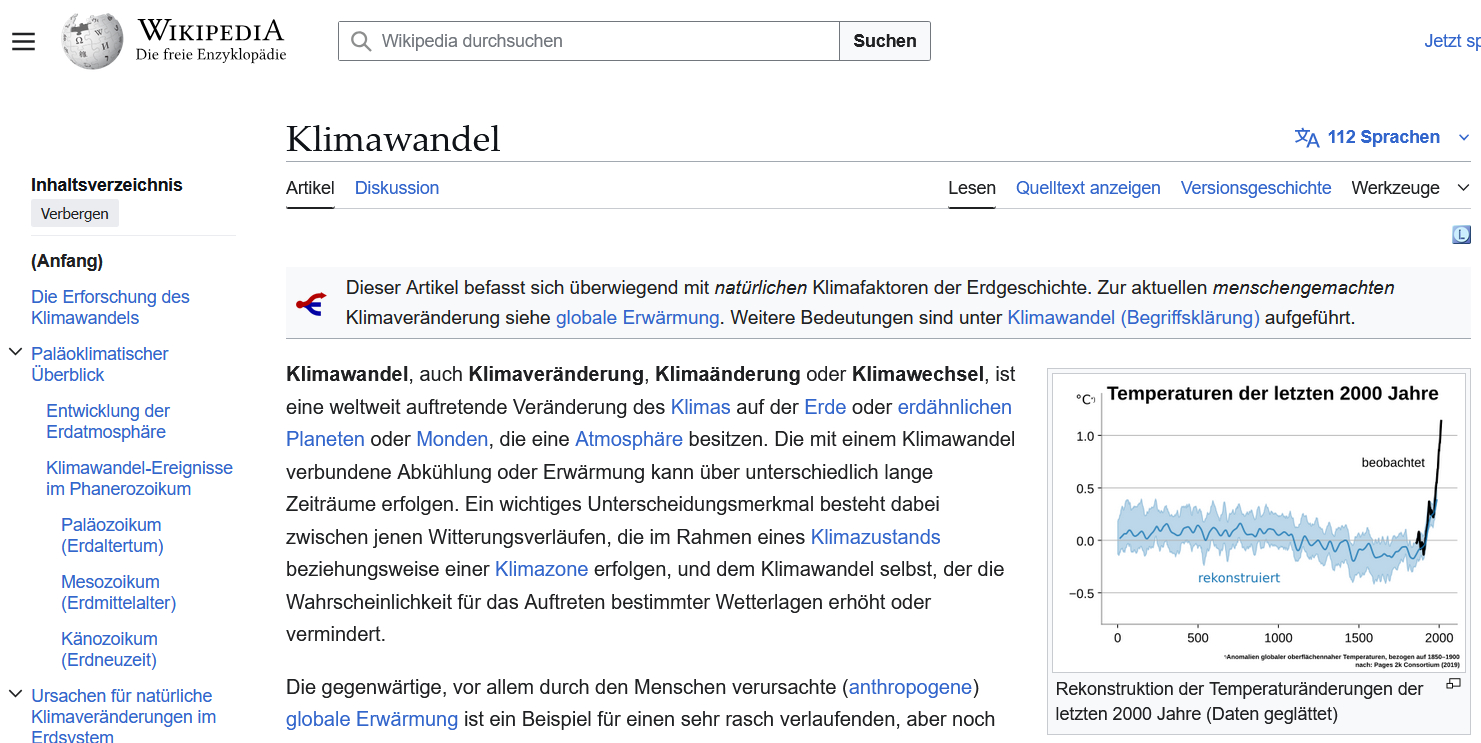Click the disambiguation fork icon
Image resolution: width=1481 pixels, height=743 pixels.
click(310, 304)
